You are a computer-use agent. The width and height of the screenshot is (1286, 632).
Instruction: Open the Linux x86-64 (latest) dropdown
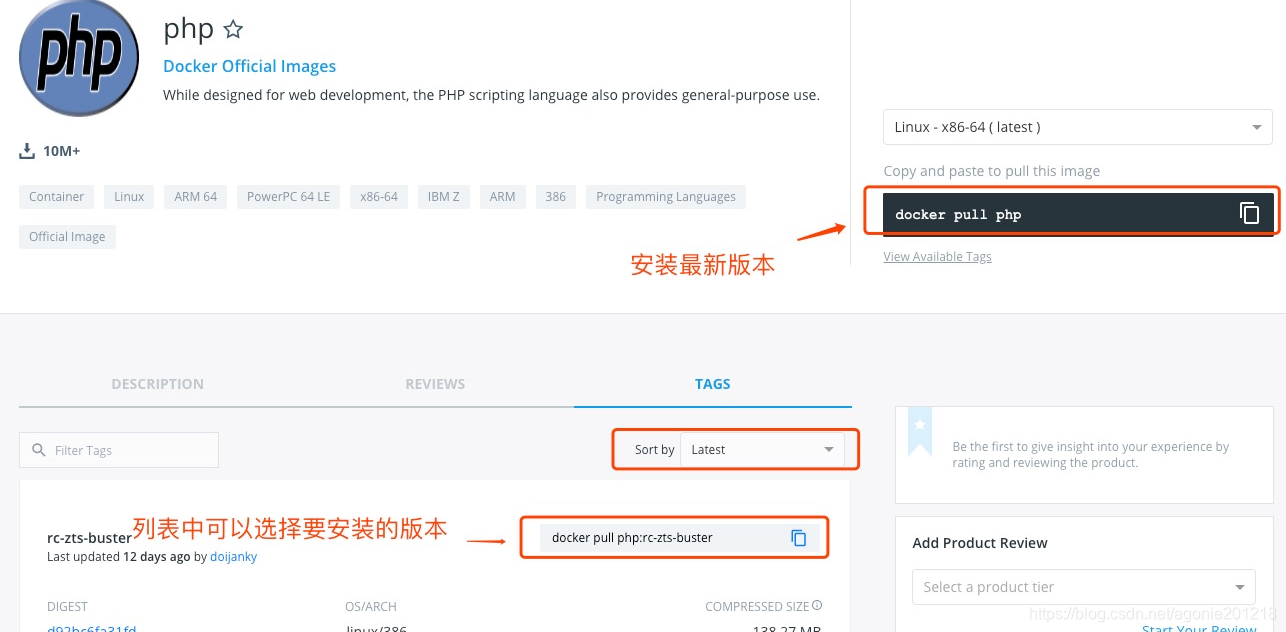click(x=1078, y=127)
